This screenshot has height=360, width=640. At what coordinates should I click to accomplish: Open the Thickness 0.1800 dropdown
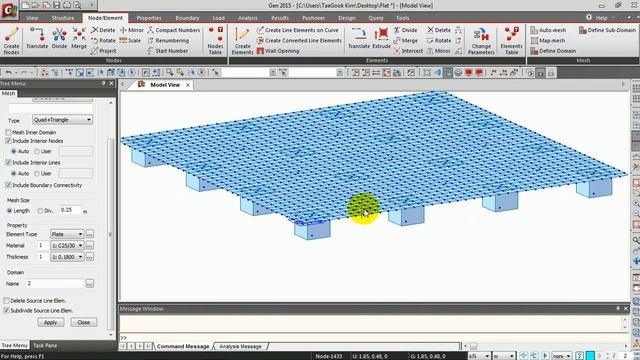(67, 257)
